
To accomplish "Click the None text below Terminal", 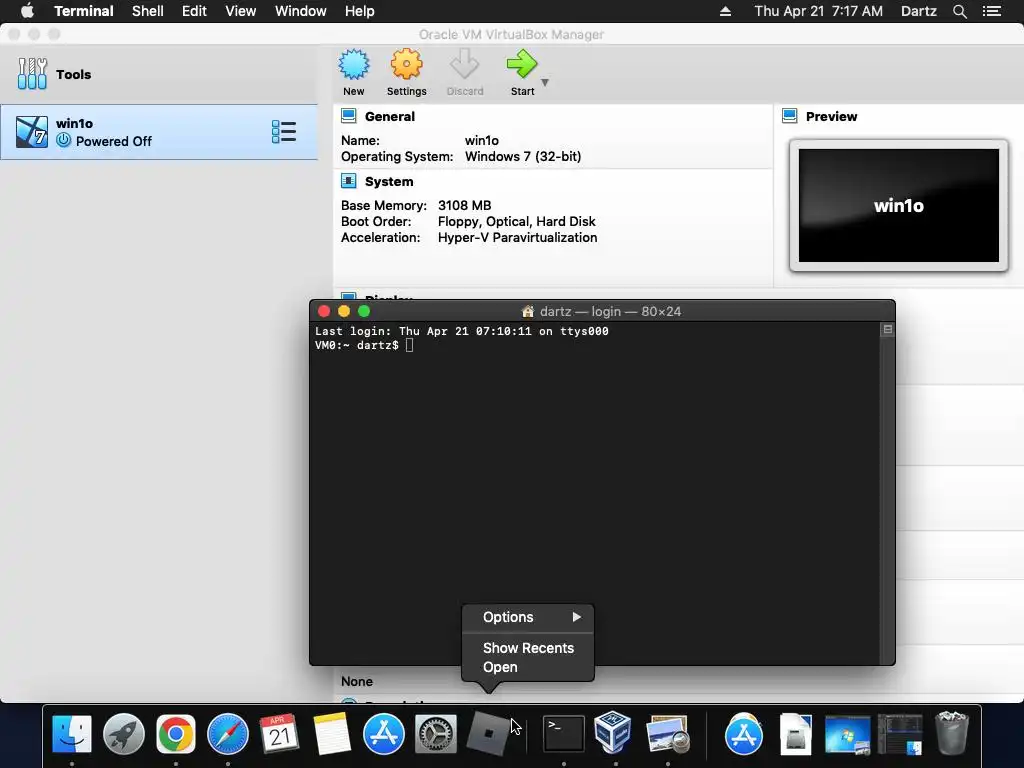I will click(357, 681).
